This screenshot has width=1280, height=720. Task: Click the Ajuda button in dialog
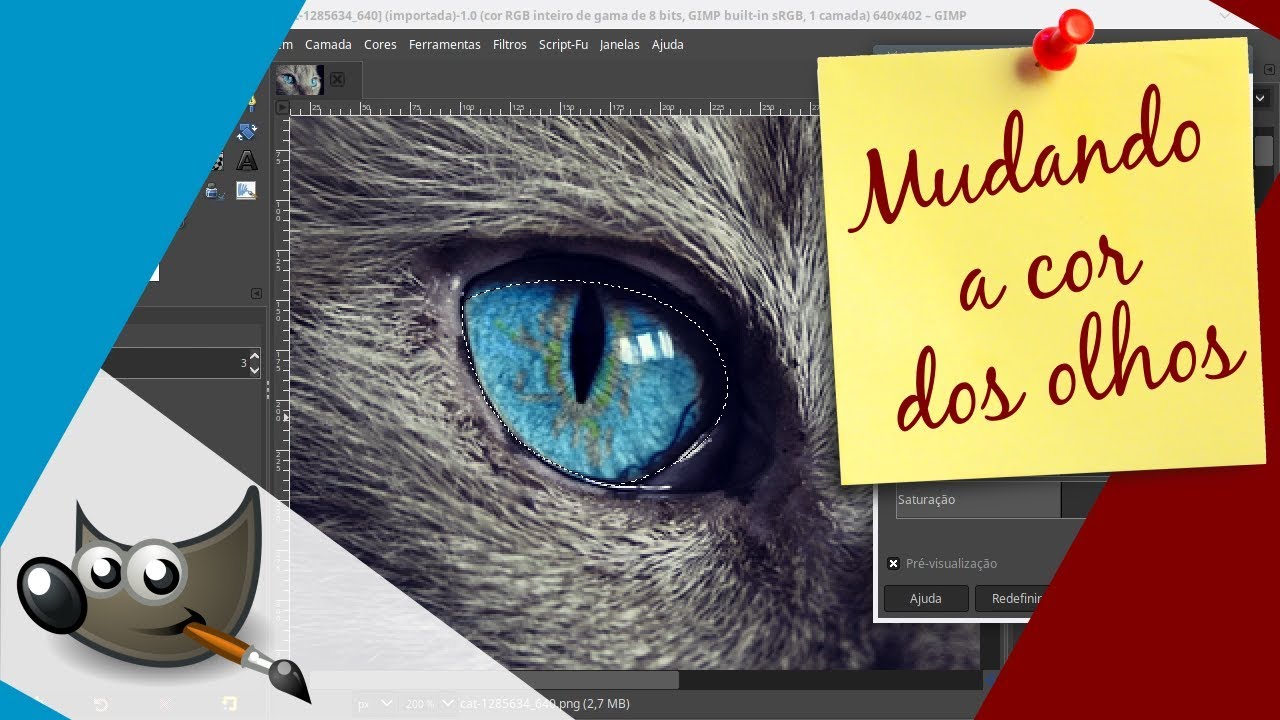coord(926,599)
